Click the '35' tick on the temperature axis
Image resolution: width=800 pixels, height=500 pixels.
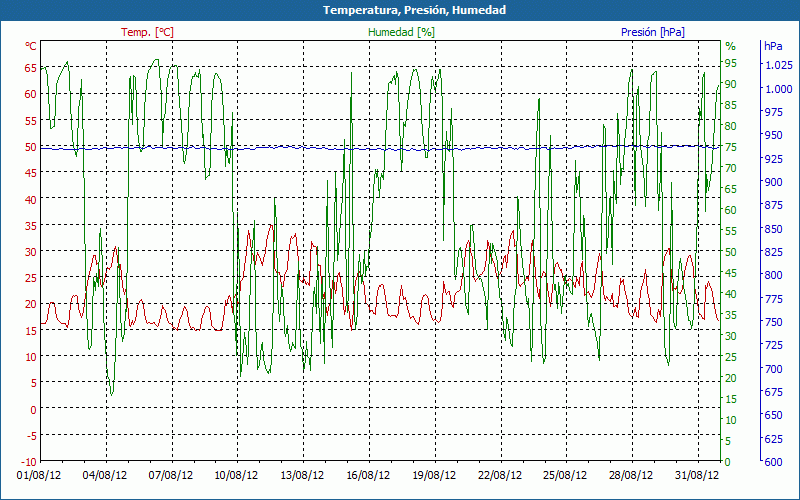[x=31, y=226]
